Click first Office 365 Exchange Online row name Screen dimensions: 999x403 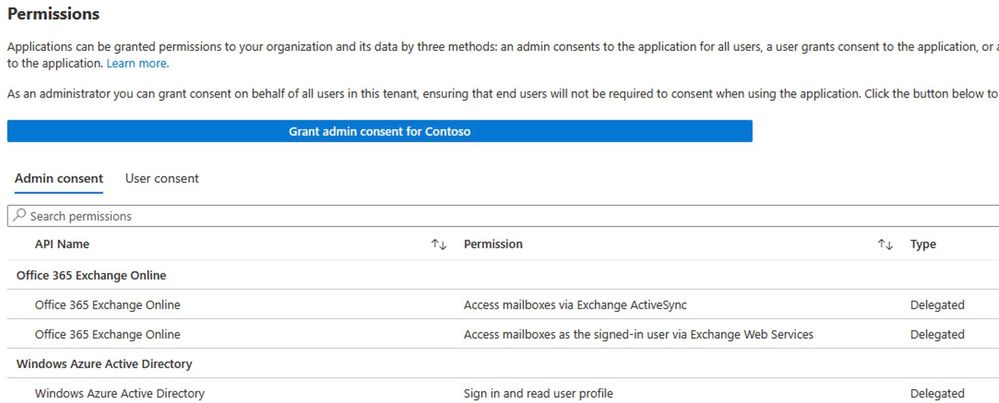pyautogui.click(x=107, y=305)
